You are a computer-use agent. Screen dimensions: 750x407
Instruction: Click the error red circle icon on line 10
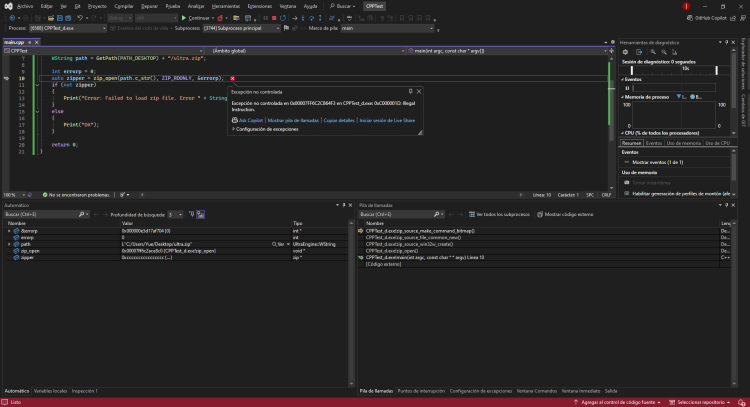click(x=232, y=78)
